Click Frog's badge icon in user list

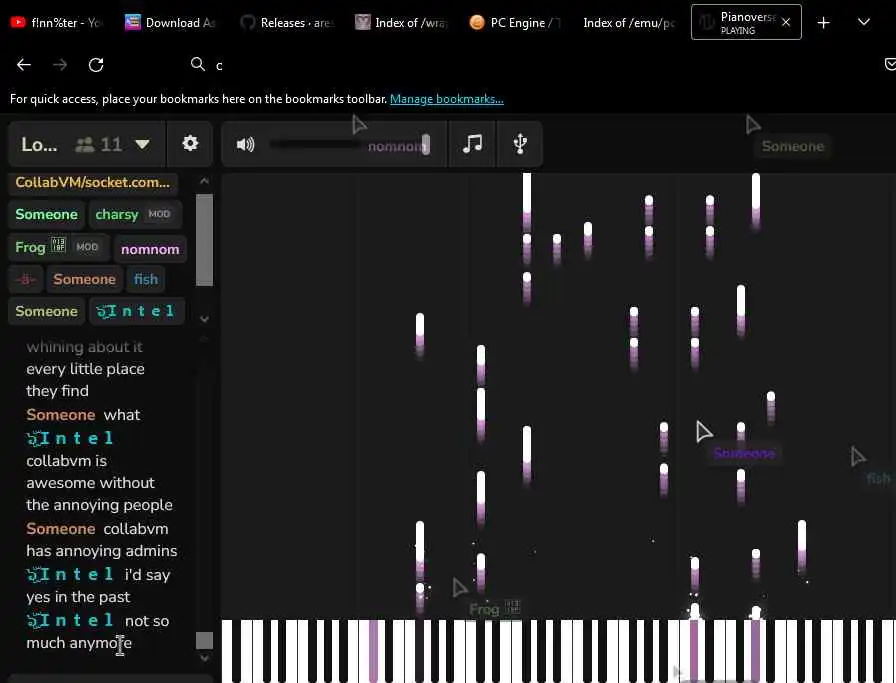coord(58,245)
